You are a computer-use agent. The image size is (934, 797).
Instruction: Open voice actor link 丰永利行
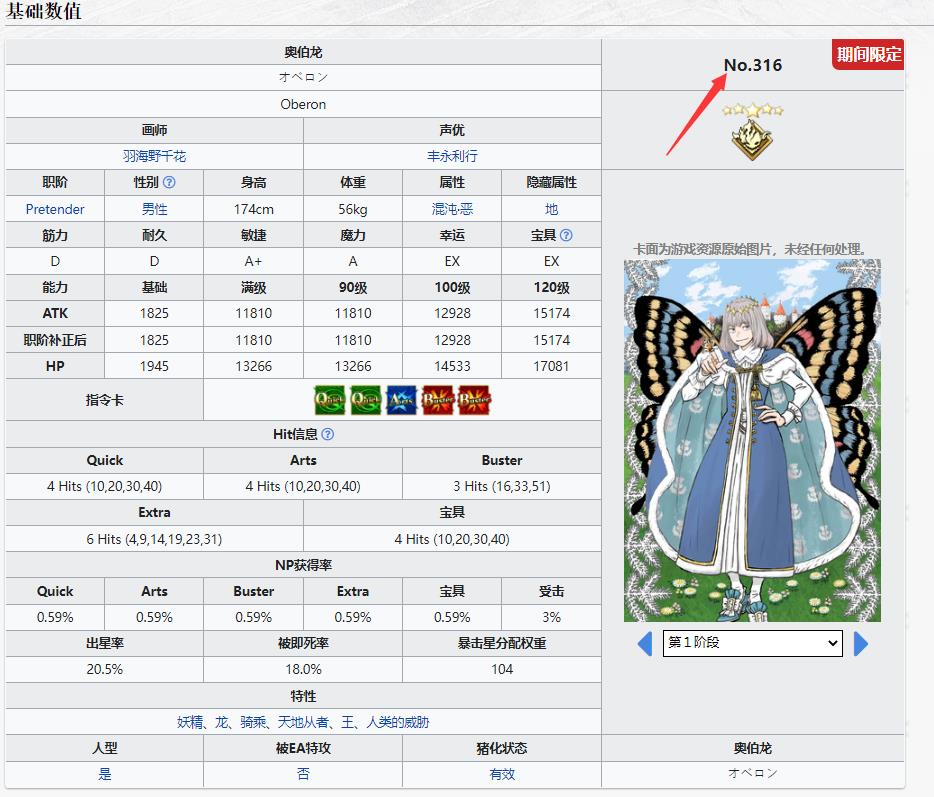452,157
